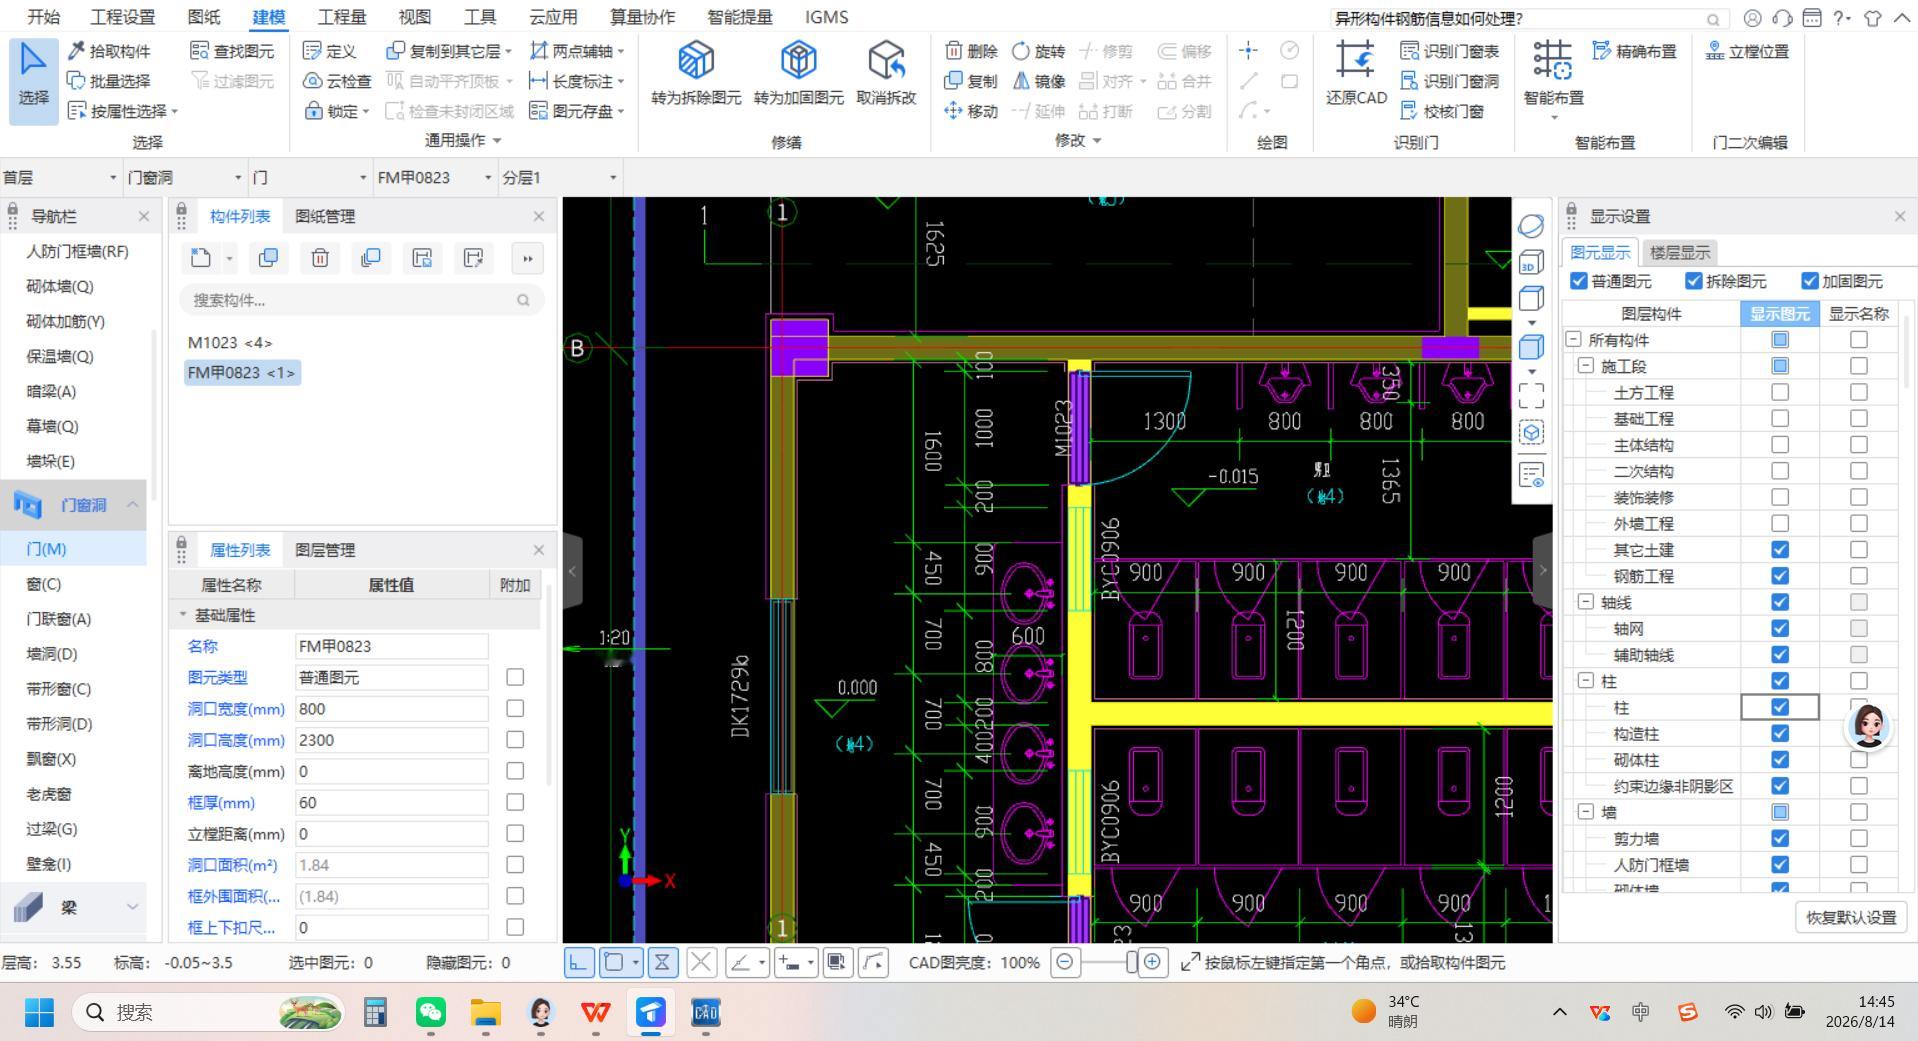The image size is (1918, 1041).
Task: Click the CAD图亮度 slider handle
Action: (1131, 962)
